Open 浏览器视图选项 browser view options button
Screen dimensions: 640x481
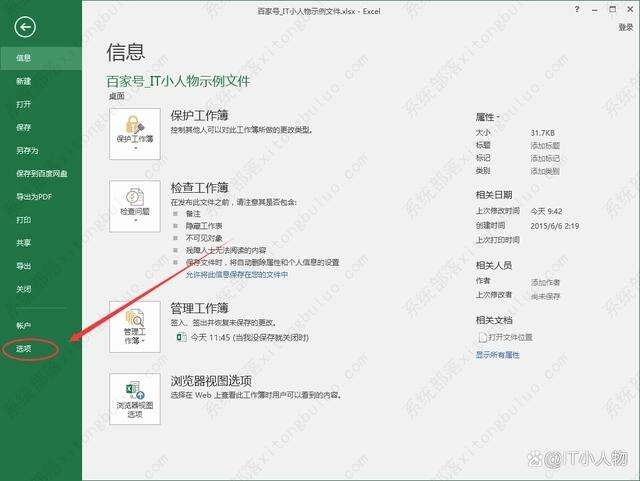click(x=135, y=399)
